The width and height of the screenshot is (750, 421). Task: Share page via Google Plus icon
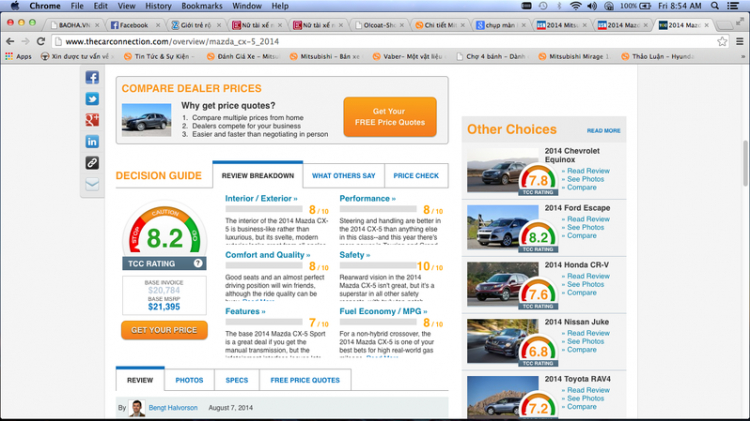click(92, 120)
